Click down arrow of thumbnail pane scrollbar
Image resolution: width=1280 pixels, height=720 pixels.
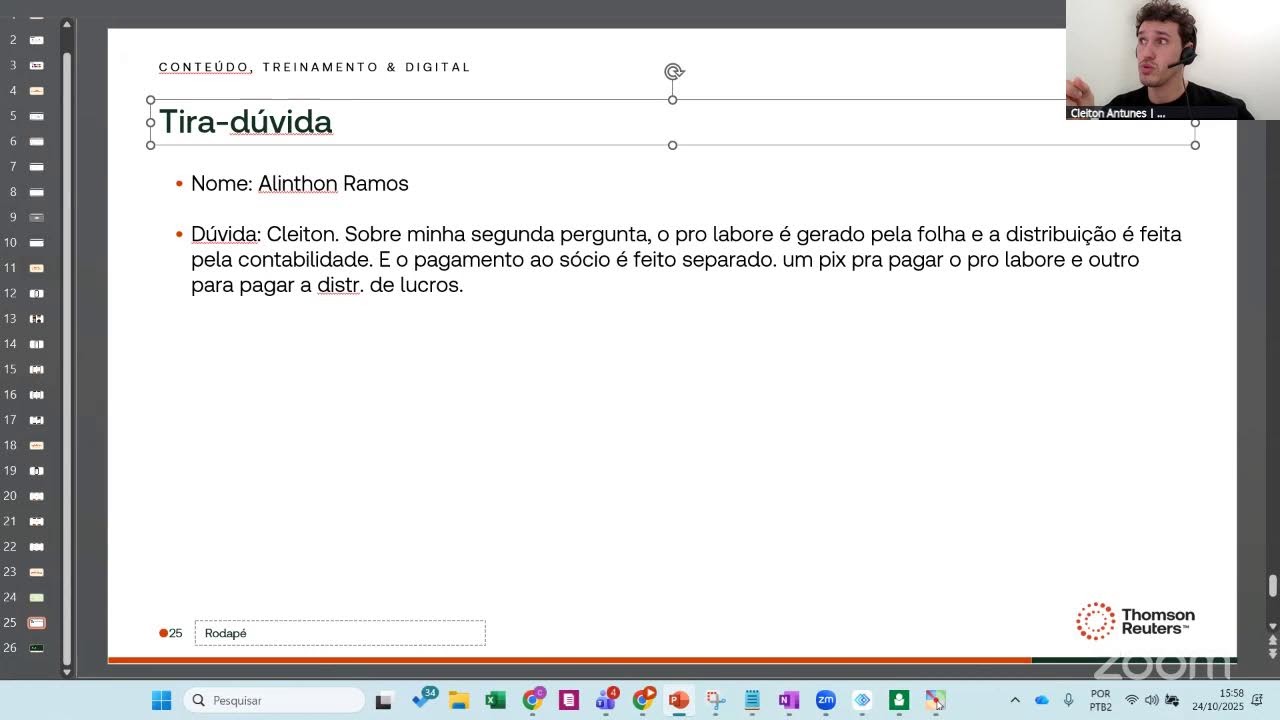point(67,672)
